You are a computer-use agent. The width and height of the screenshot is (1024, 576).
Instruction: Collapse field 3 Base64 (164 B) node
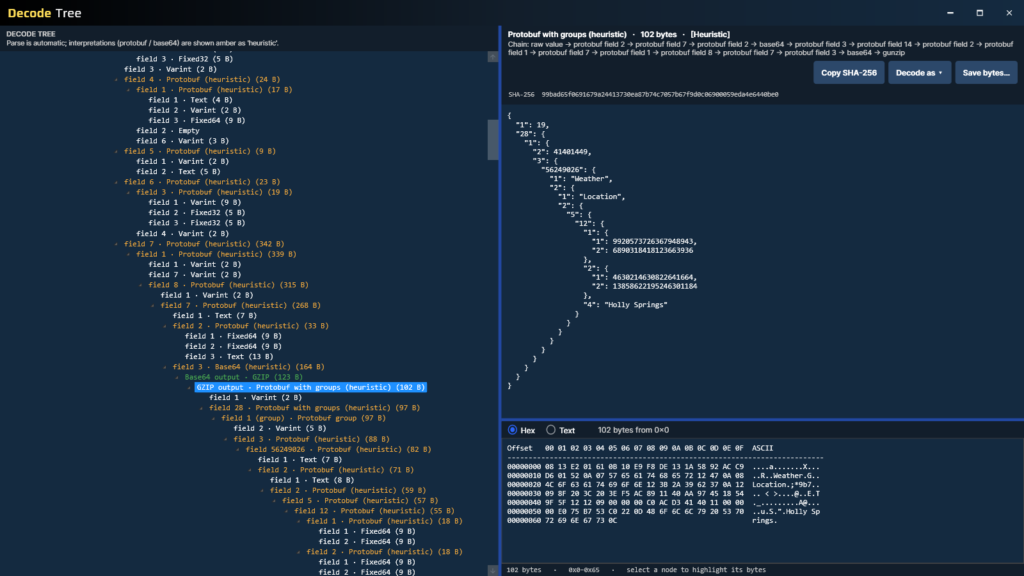pyautogui.click(x=165, y=367)
